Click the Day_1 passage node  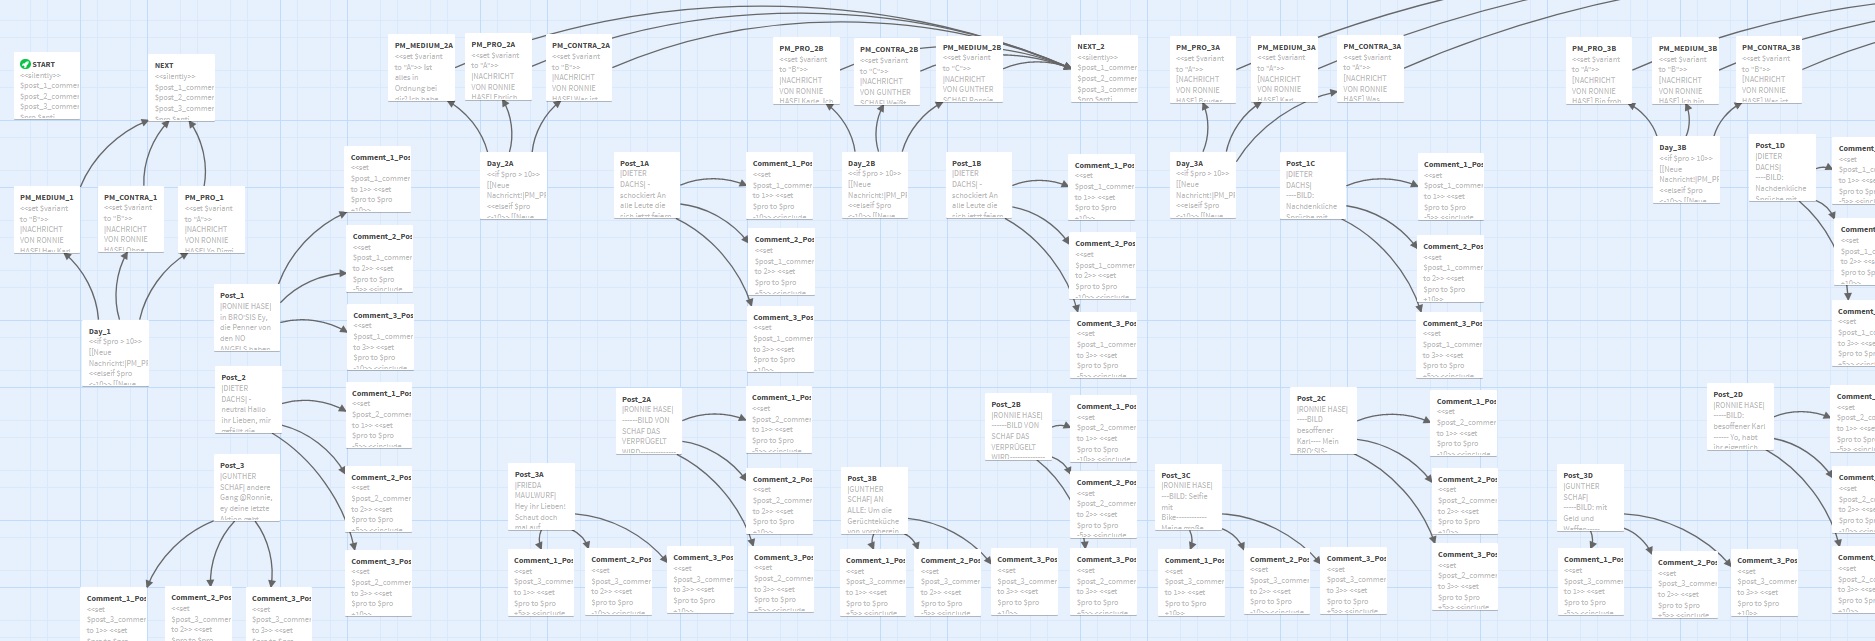point(116,354)
